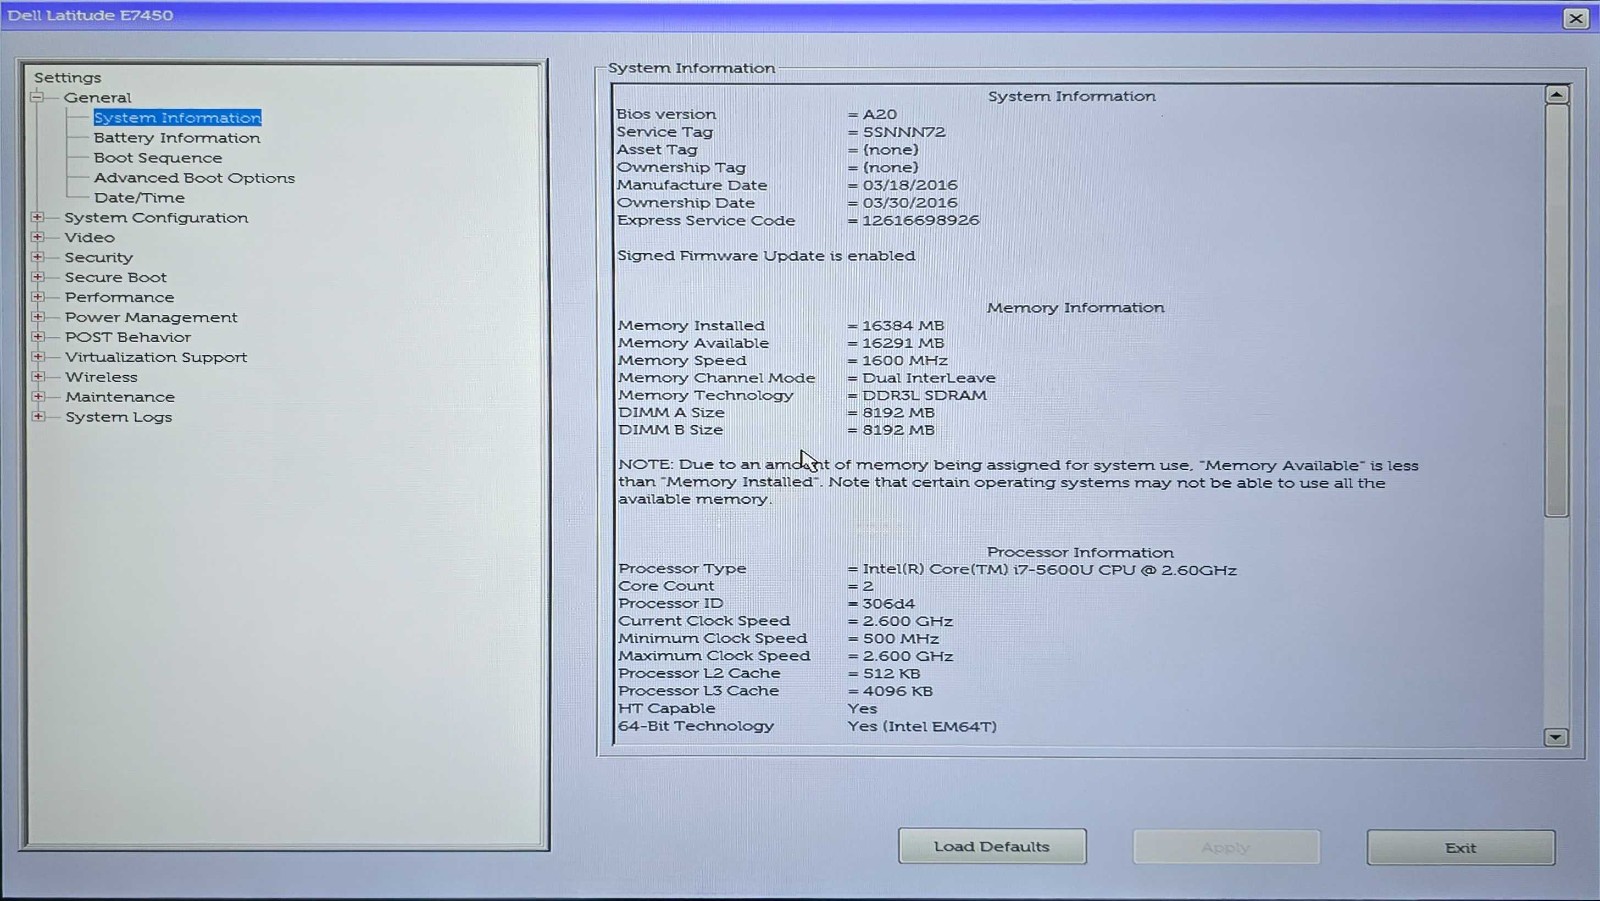Click the Core Count row
1600x901 pixels.
pos(746,586)
